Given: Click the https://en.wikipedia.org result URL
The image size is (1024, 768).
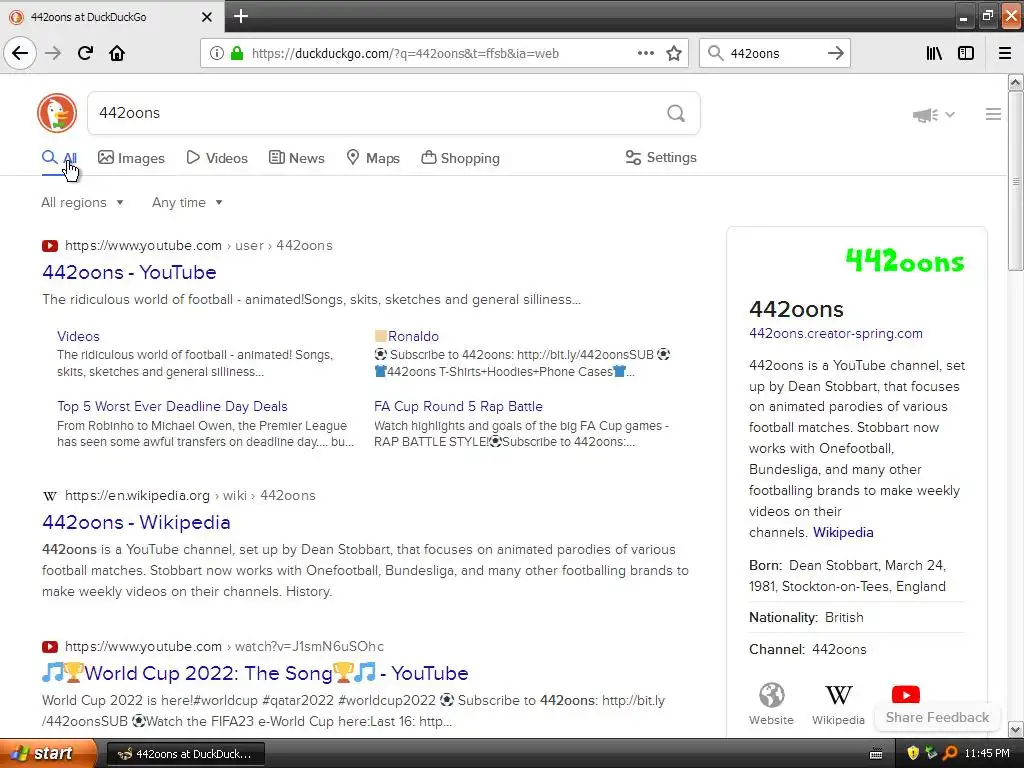Looking at the screenshot, I should [137, 496].
